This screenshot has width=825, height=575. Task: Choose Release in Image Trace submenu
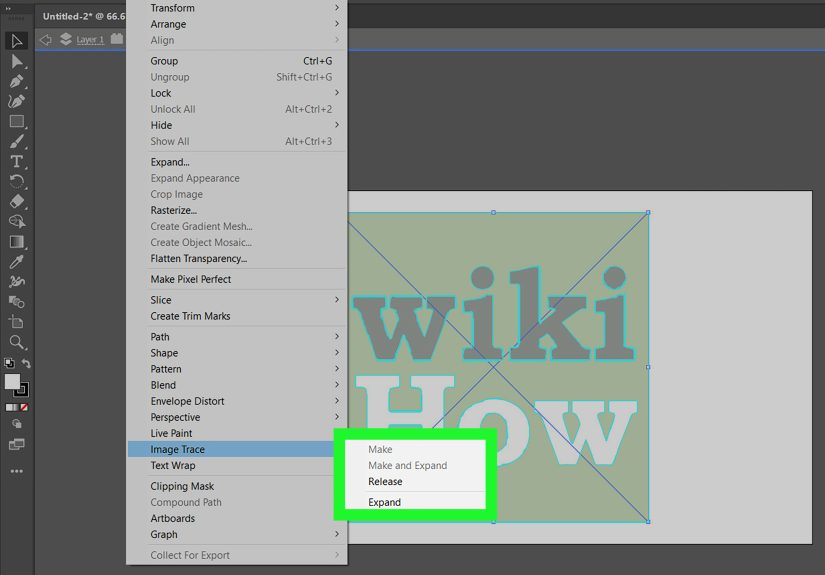[x=415, y=481]
